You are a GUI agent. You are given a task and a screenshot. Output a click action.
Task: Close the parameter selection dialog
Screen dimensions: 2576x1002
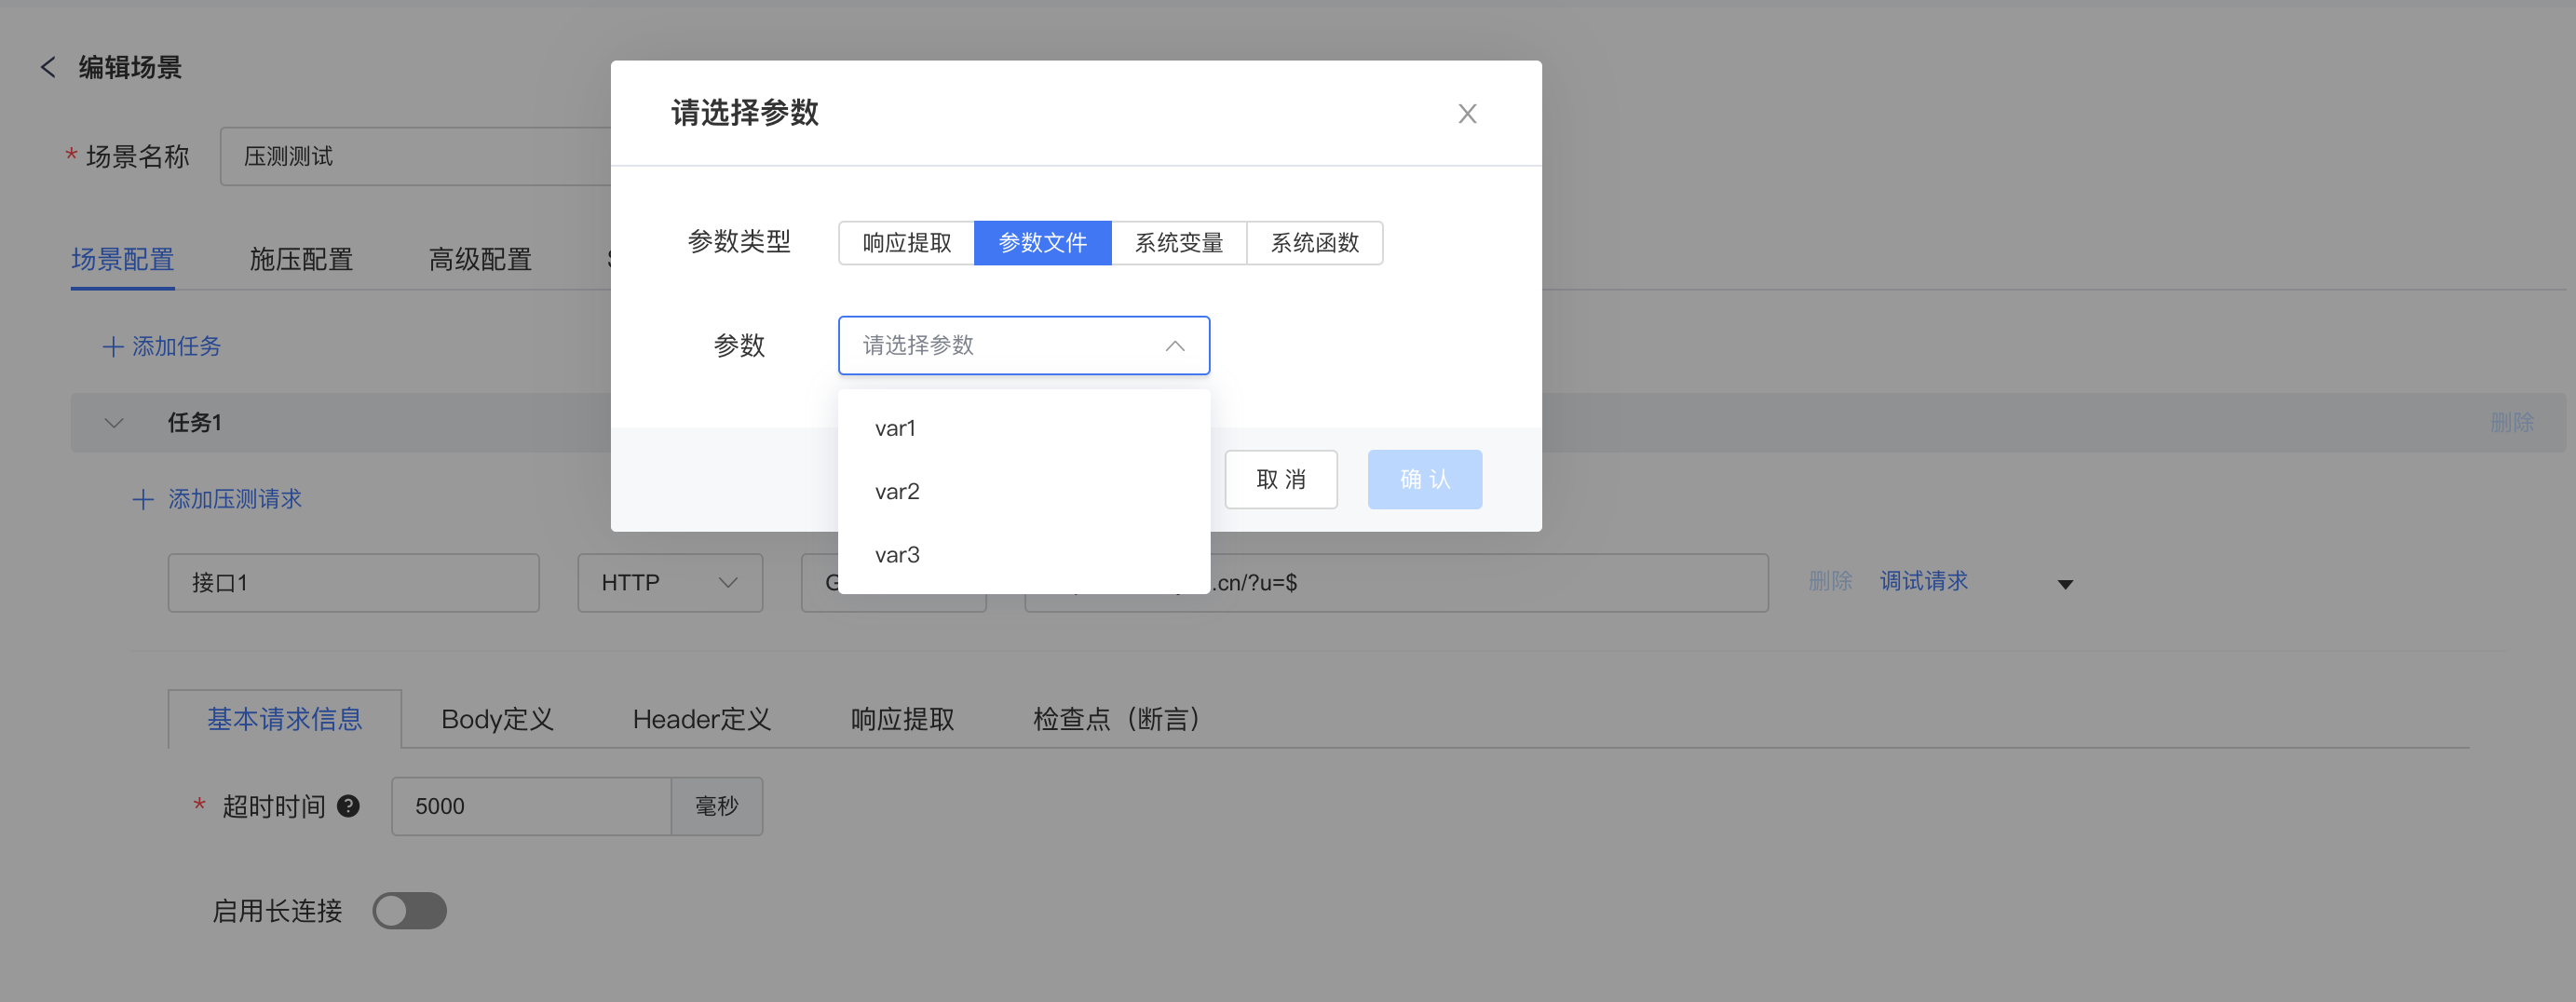click(1466, 114)
